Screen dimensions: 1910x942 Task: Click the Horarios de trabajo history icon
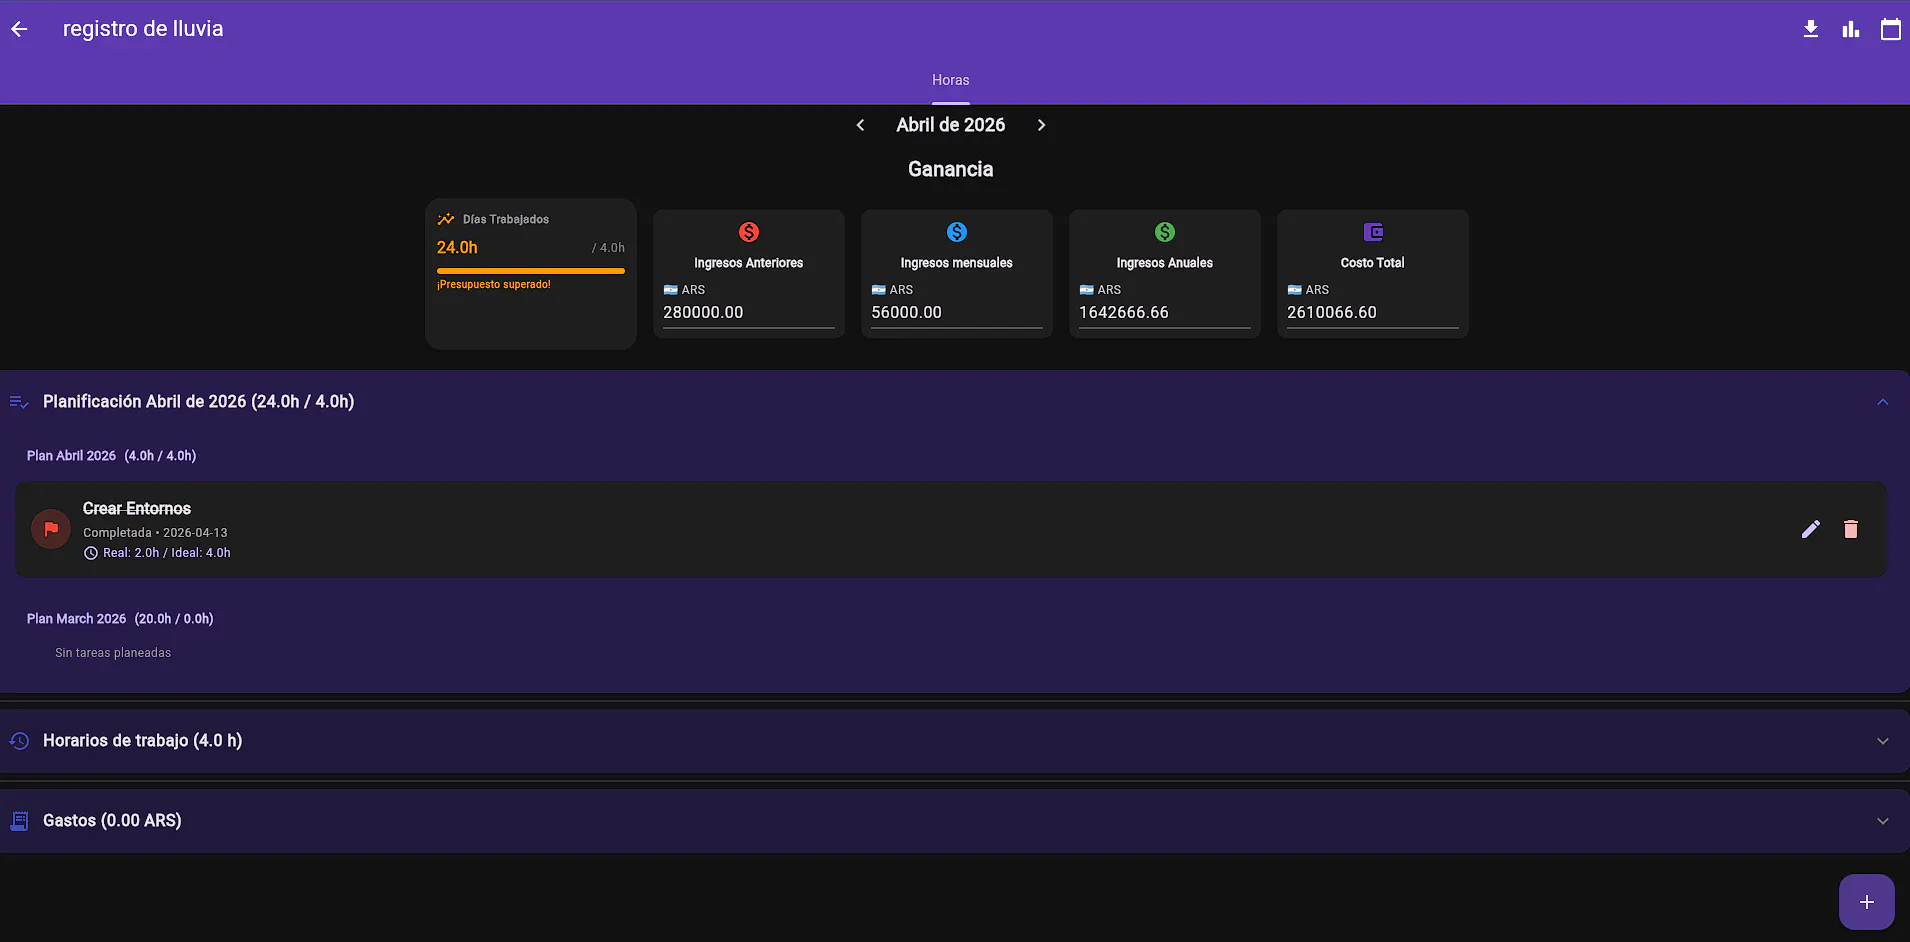click(x=19, y=741)
